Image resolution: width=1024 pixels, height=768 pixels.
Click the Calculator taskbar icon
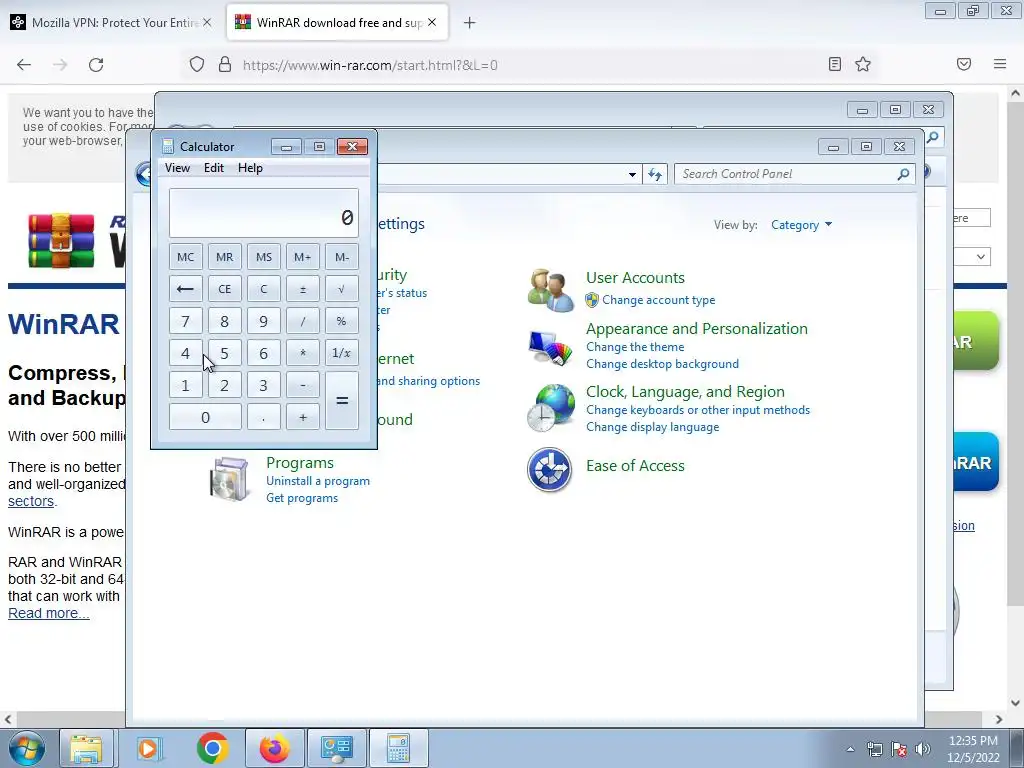(x=398, y=748)
